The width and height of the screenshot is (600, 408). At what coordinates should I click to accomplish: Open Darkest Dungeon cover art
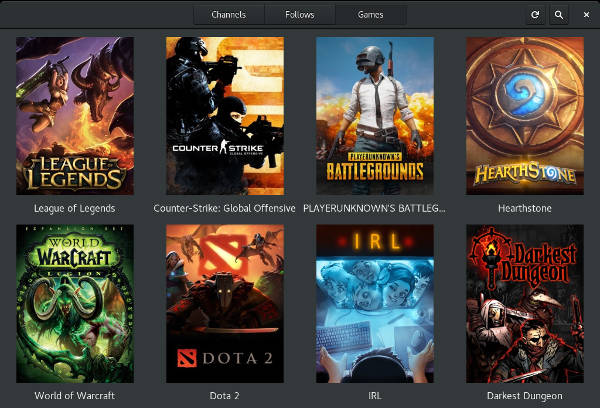click(525, 304)
